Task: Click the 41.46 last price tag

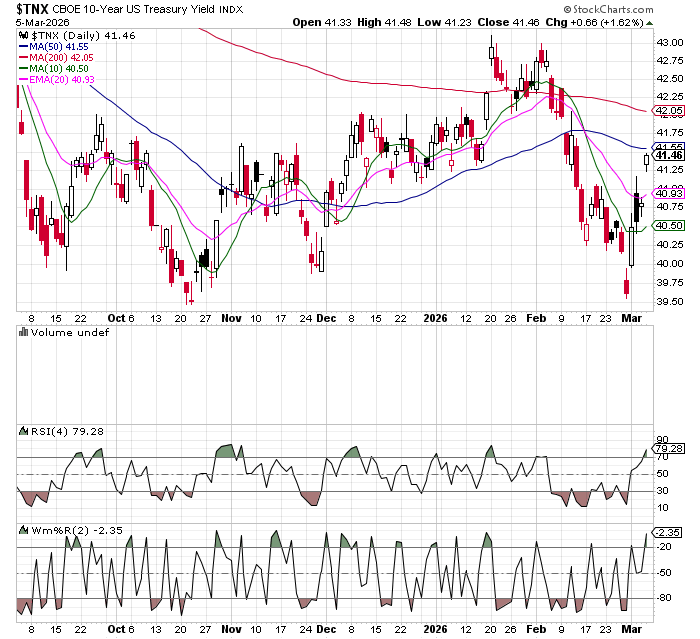Action: coord(668,155)
